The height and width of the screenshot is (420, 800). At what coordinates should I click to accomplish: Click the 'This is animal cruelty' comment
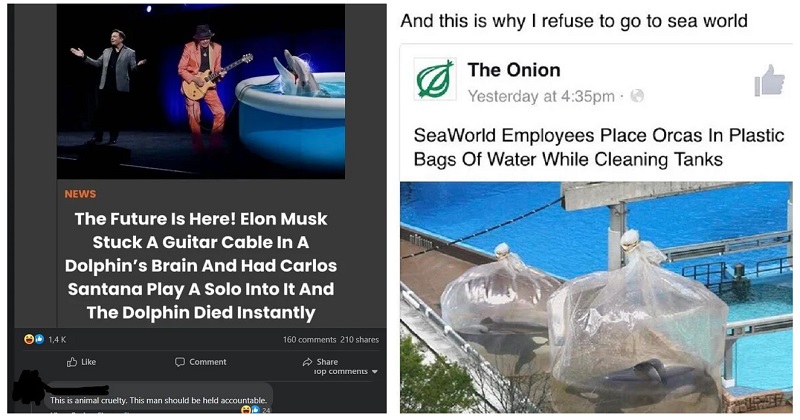[158, 401]
